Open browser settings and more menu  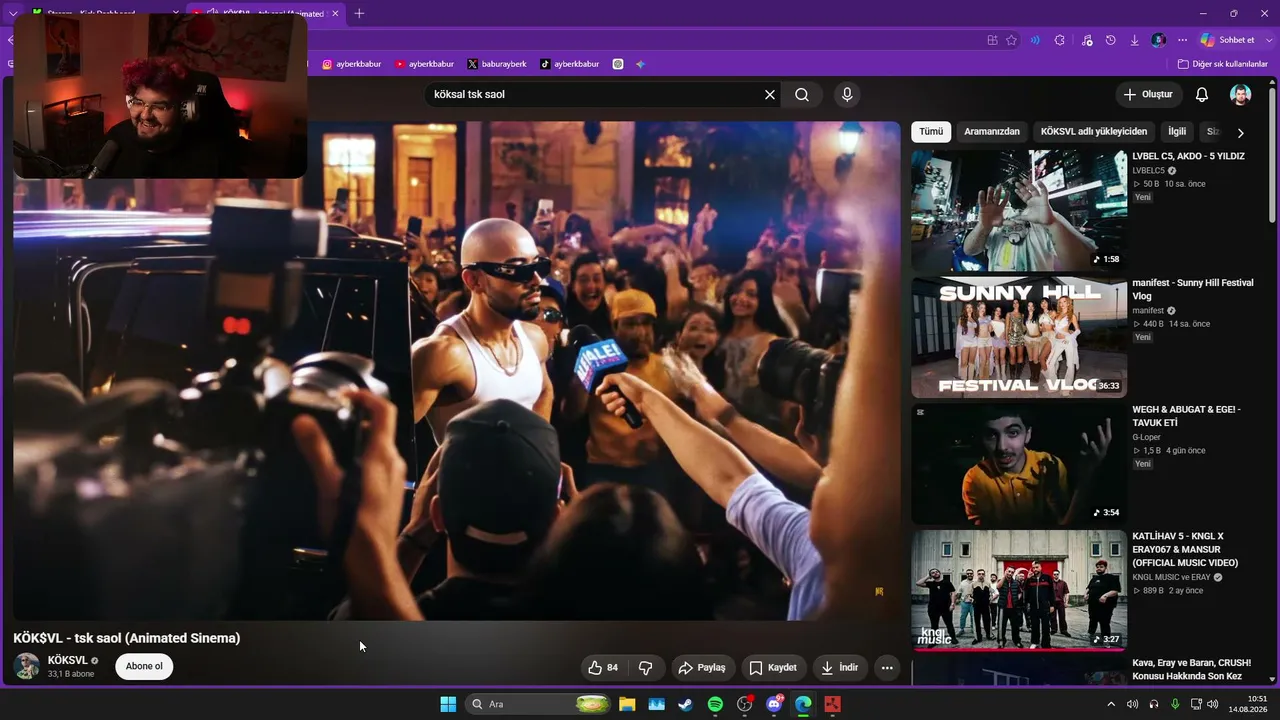pos(1183,40)
